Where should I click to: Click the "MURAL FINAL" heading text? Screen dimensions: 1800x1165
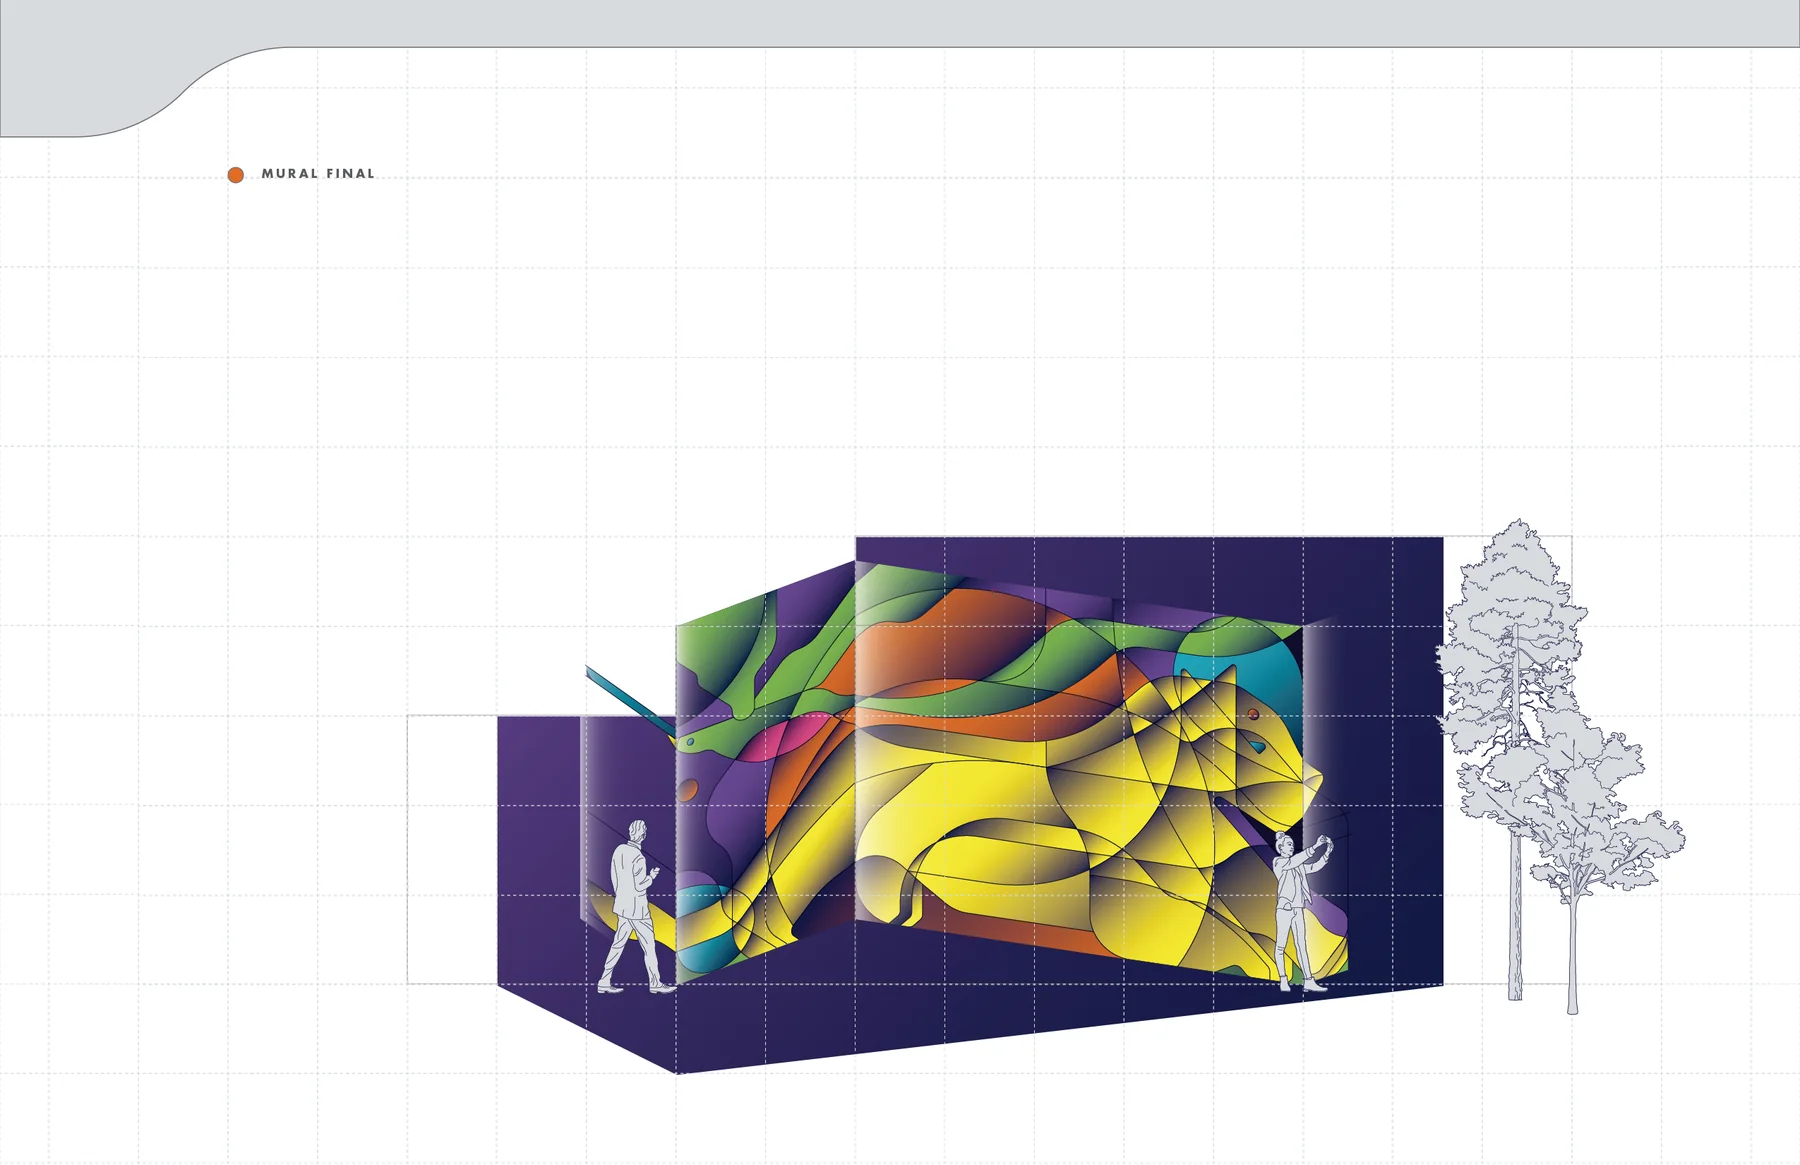click(318, 174)
